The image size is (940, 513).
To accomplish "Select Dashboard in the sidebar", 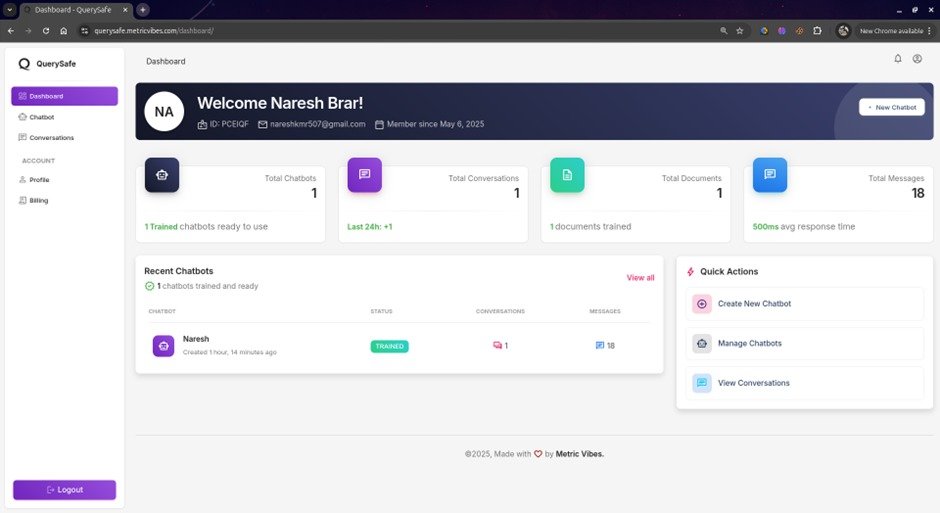I will 65,96.
